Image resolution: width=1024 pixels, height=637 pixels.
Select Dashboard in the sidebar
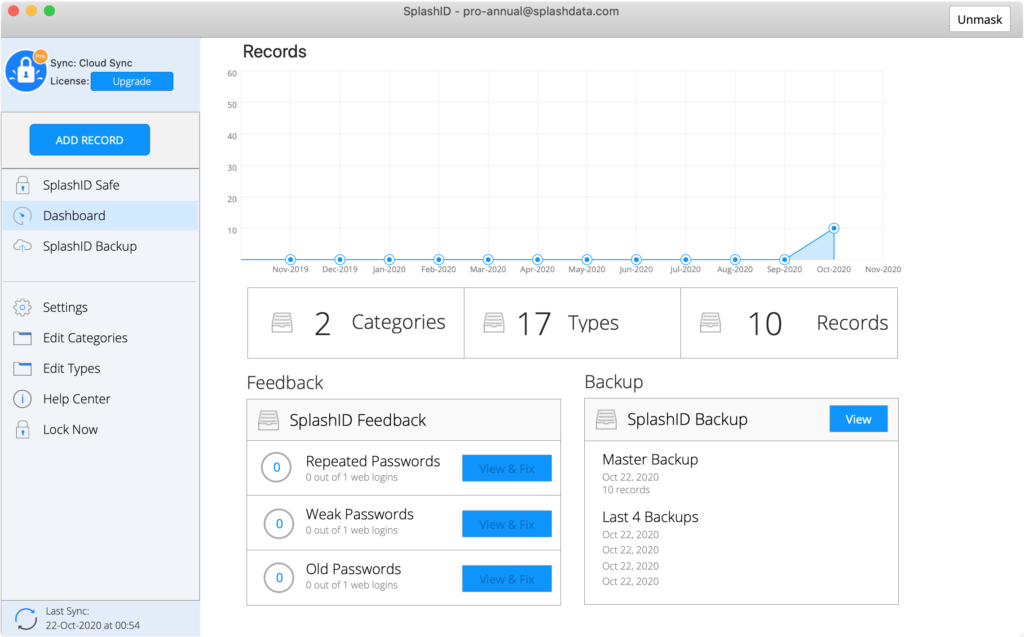[74, 216]
